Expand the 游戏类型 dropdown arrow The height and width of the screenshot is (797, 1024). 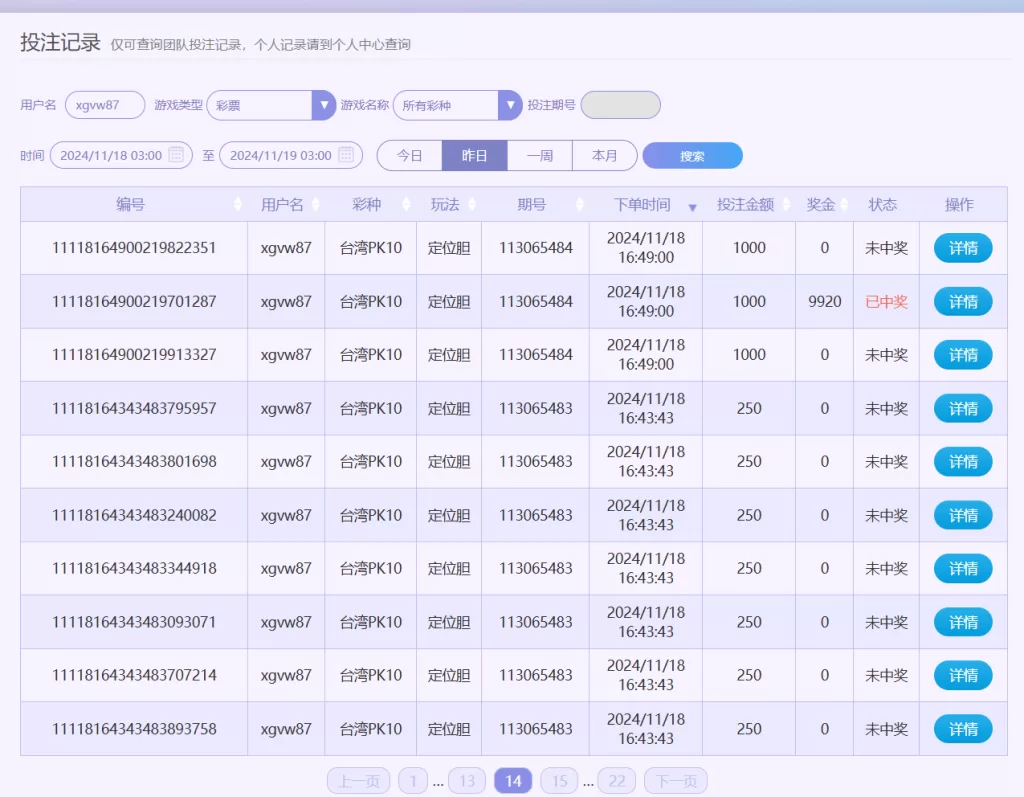pyautogui.click(x=323, y=105)
